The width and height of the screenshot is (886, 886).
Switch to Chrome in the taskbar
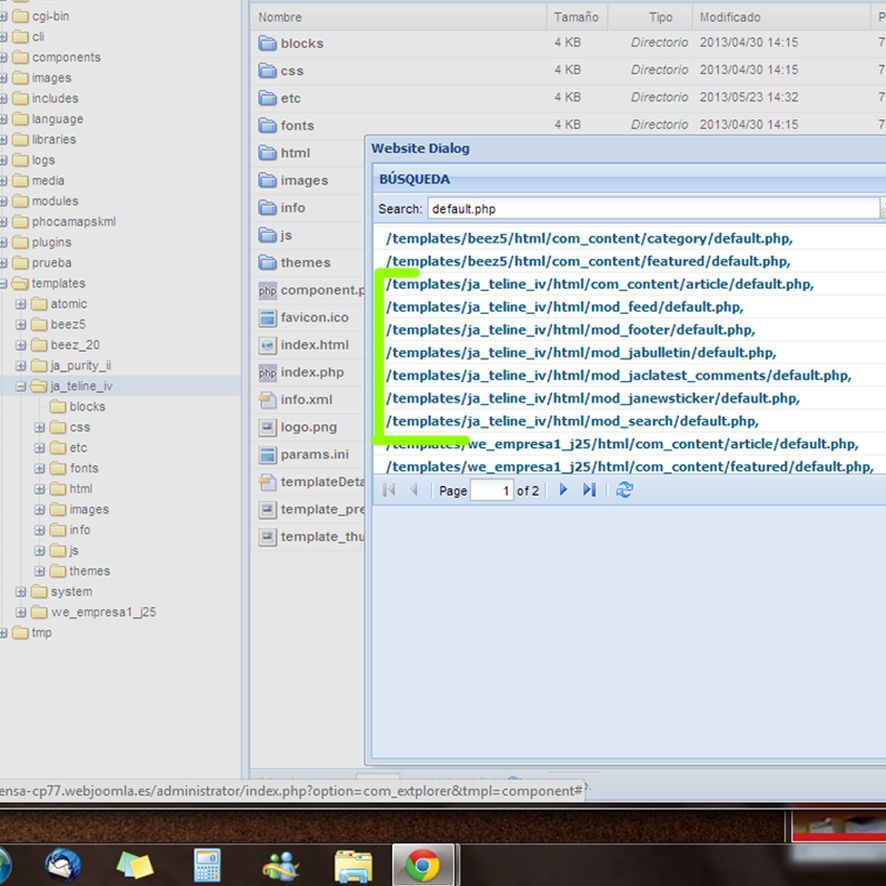click(423, 866)
